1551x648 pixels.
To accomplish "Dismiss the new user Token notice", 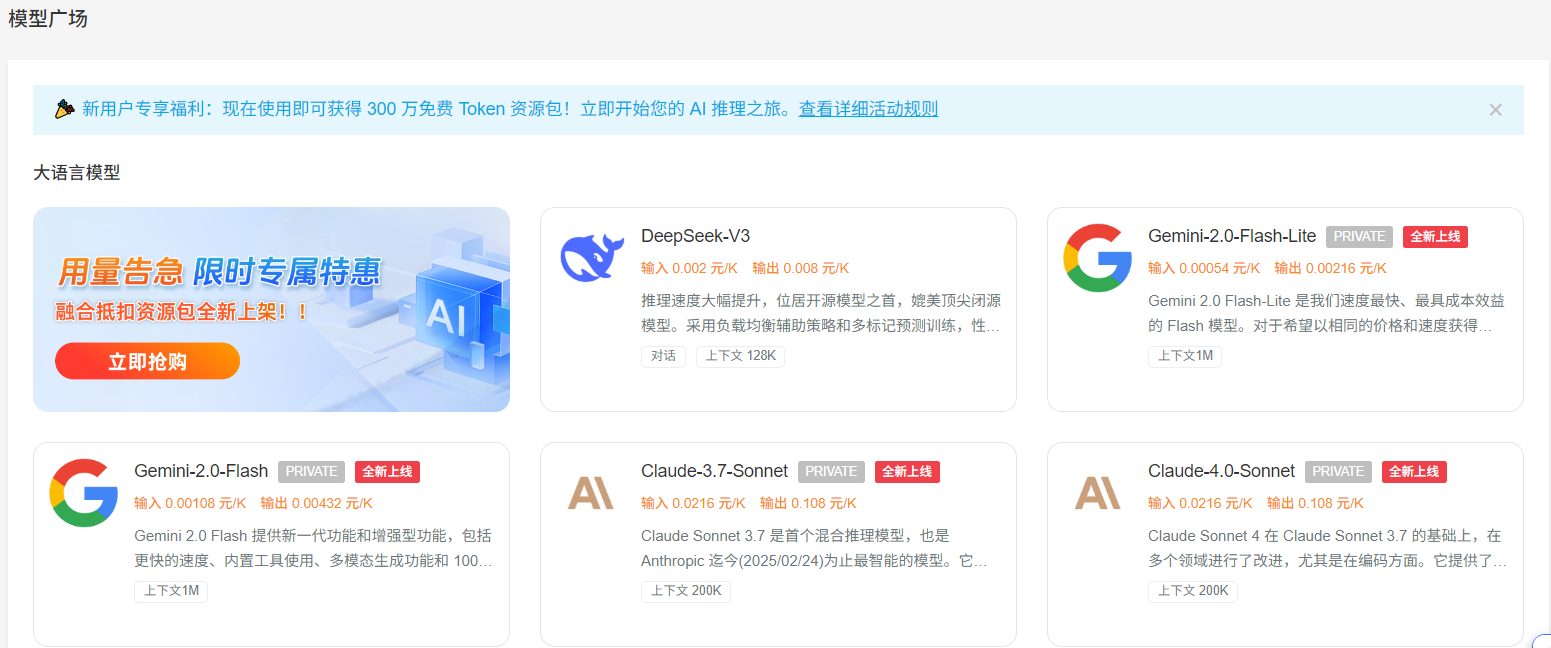I will (1495, 110).
